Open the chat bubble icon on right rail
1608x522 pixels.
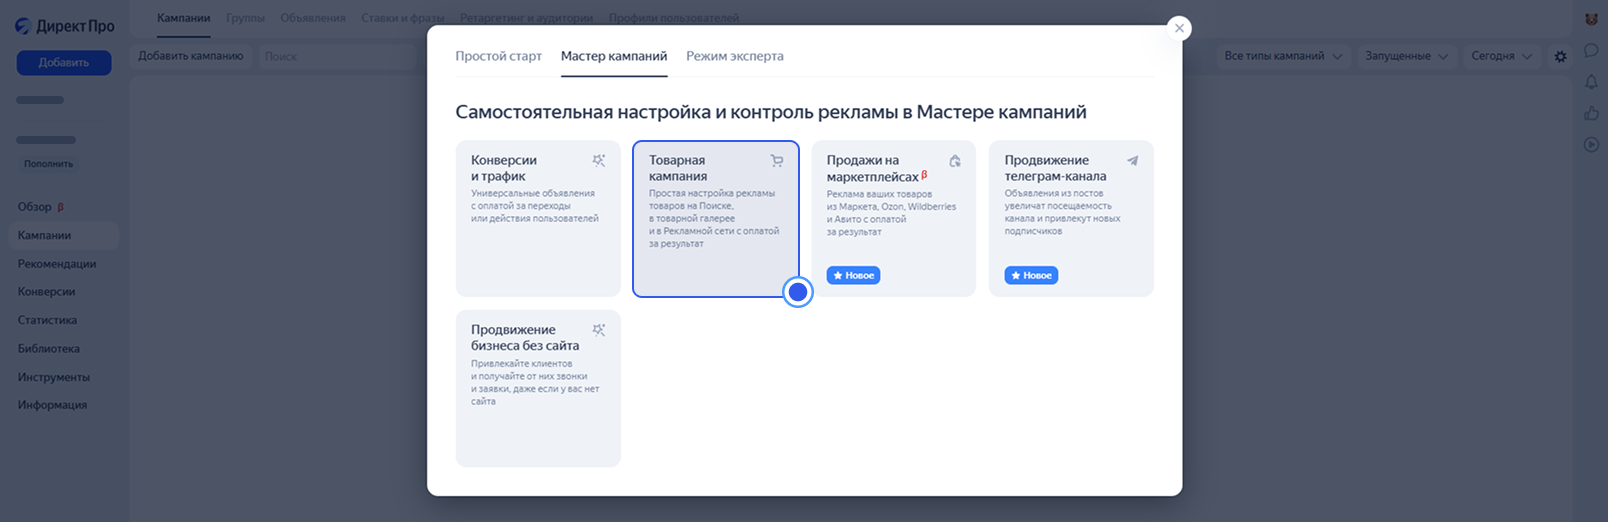point(1591,51)
